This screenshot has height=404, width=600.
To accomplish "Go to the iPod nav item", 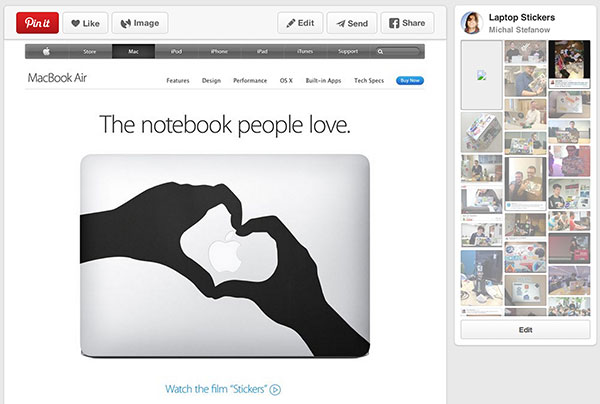I will [x=176, y=51].
